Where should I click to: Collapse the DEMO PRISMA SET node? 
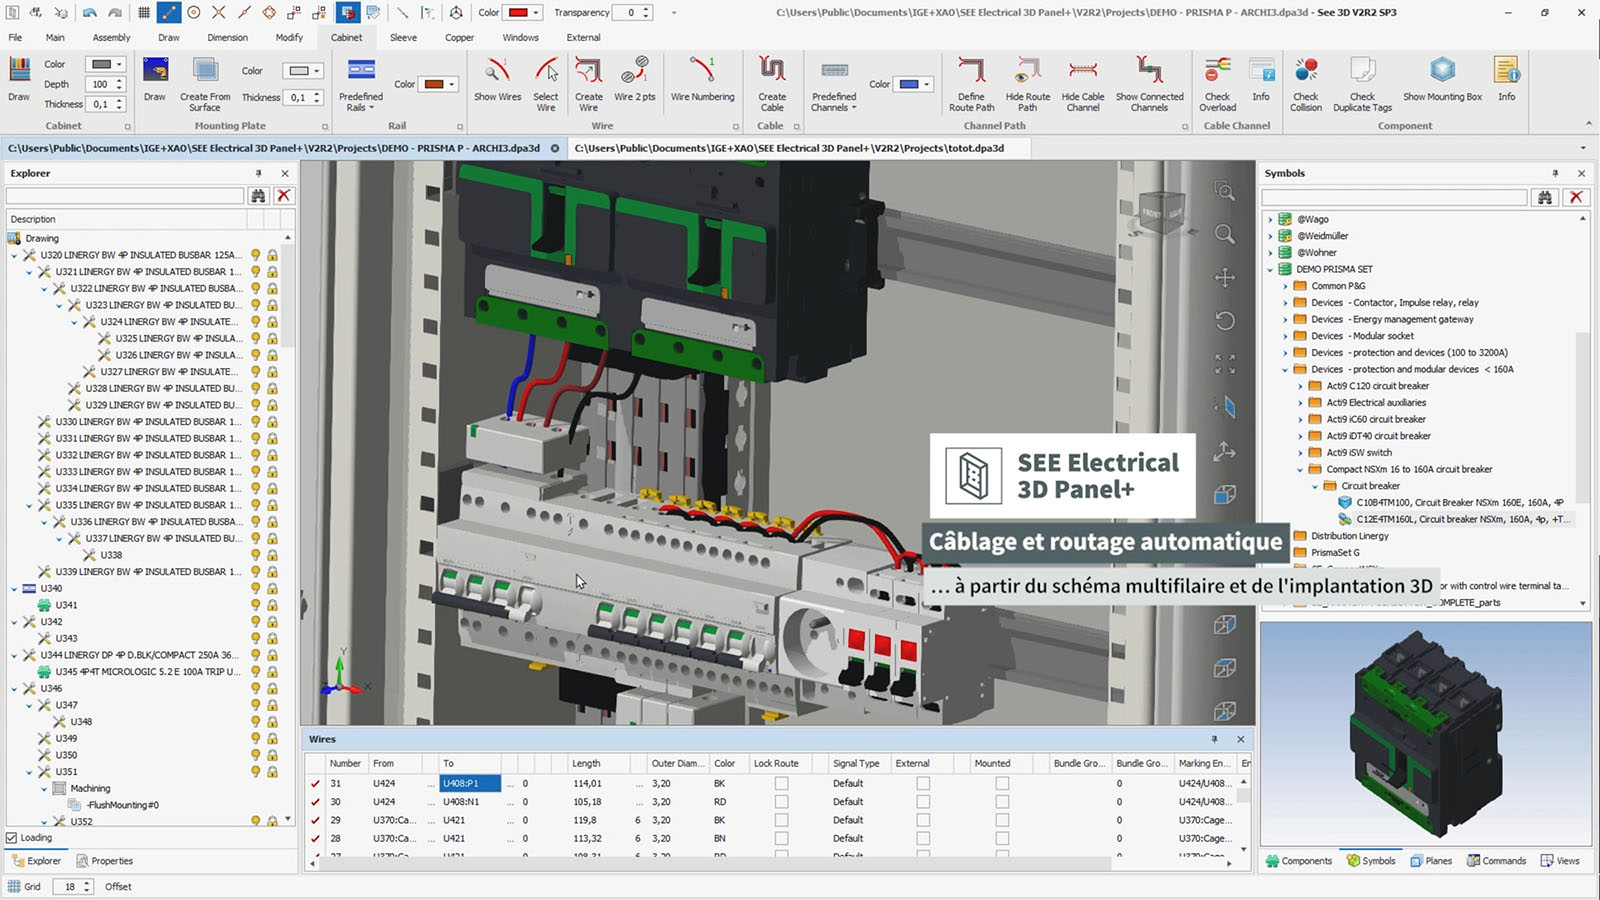point(1271,269)
